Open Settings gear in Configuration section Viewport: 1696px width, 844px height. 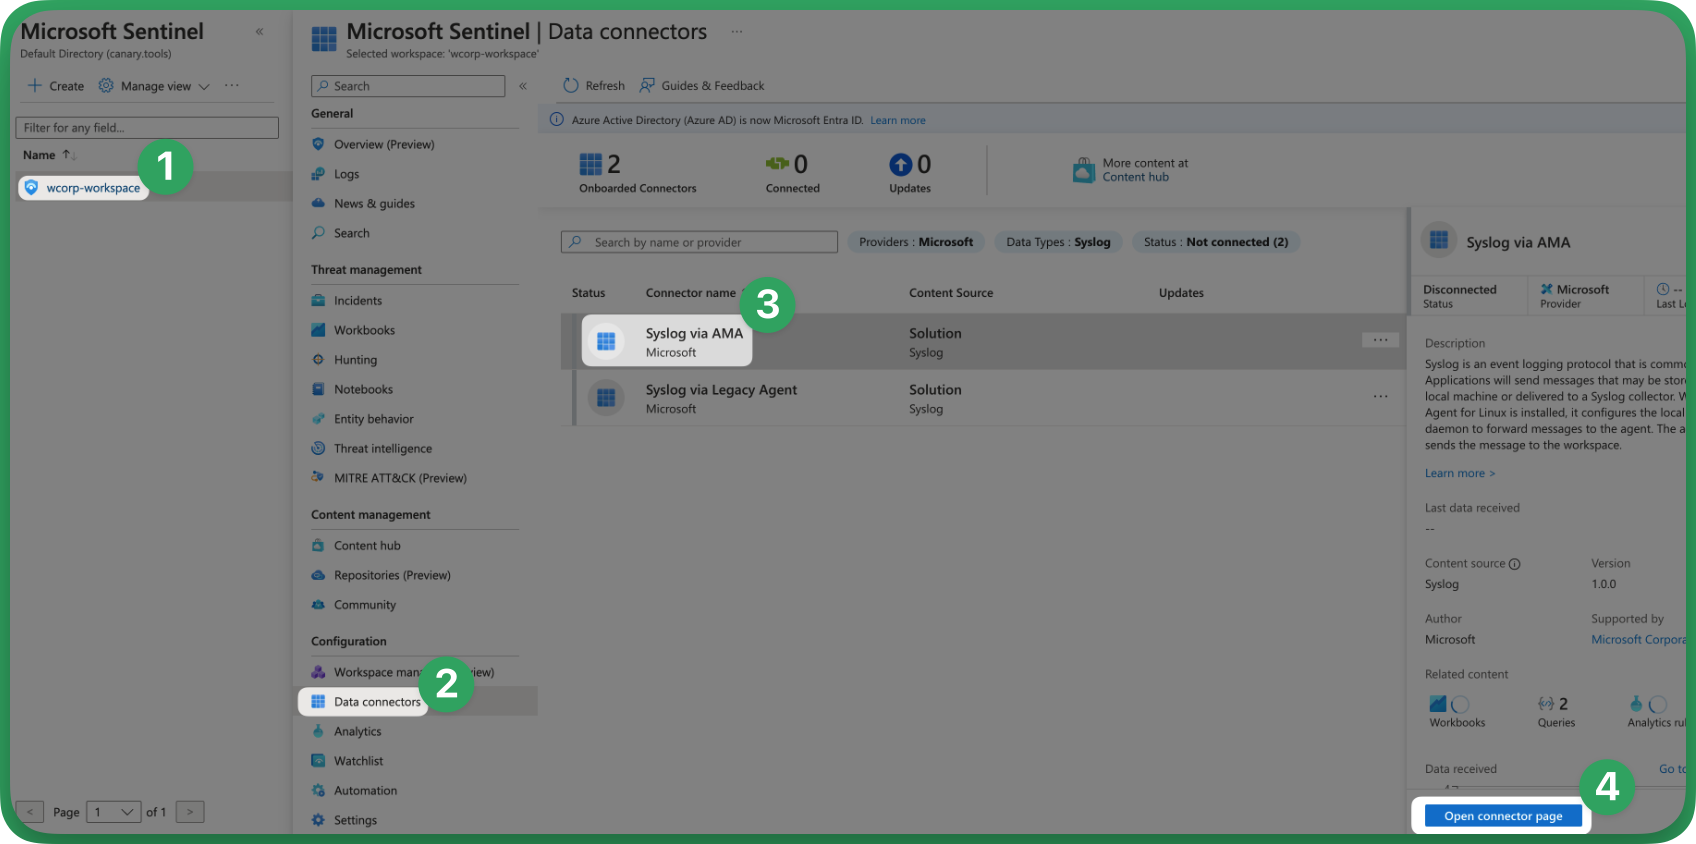[x=318, y=820]
